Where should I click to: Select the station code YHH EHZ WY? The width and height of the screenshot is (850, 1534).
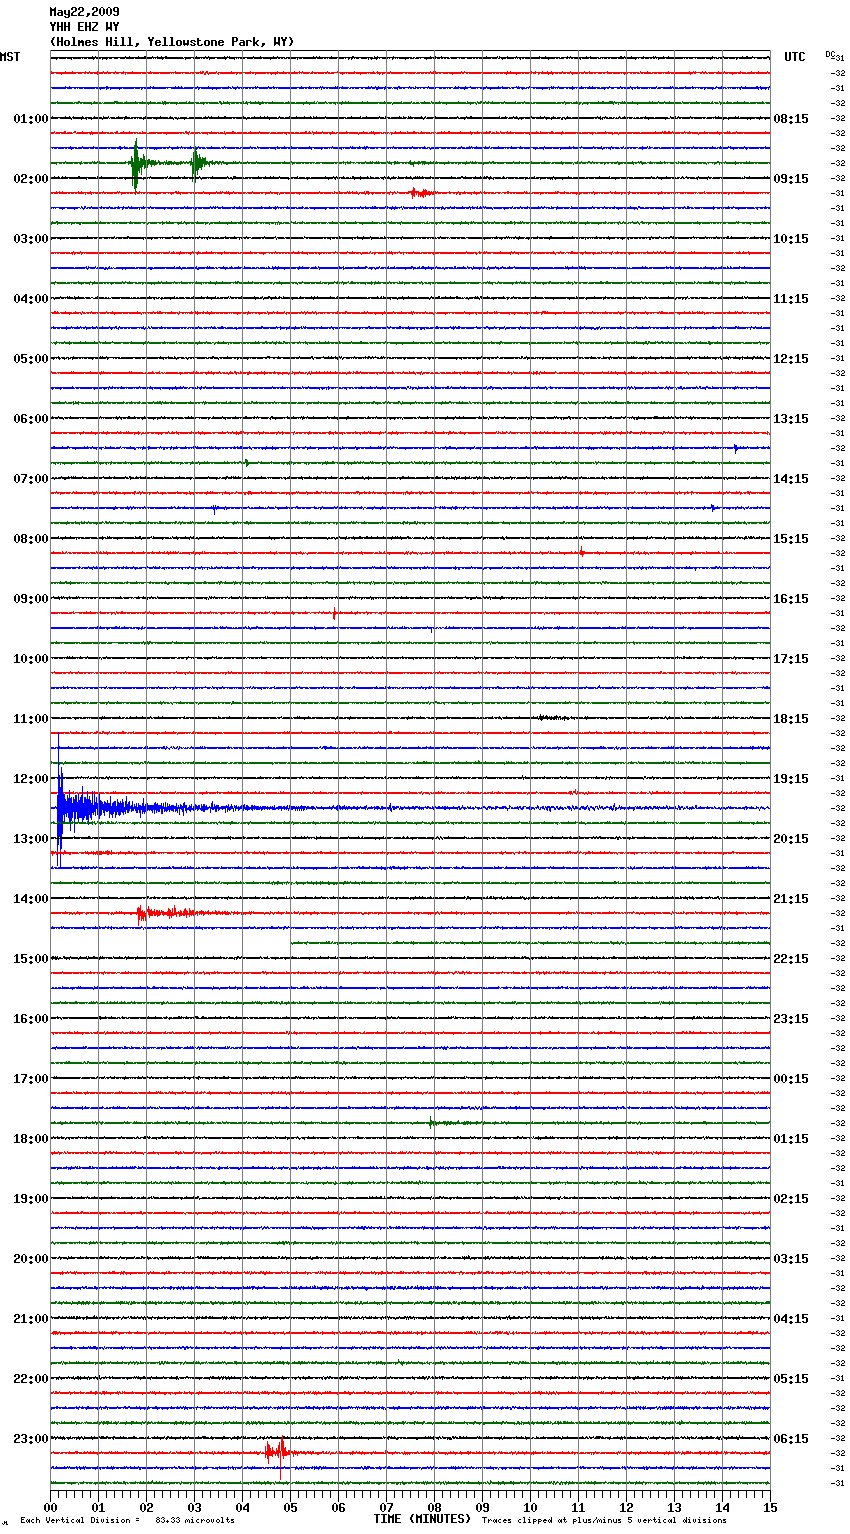point(84,27)
